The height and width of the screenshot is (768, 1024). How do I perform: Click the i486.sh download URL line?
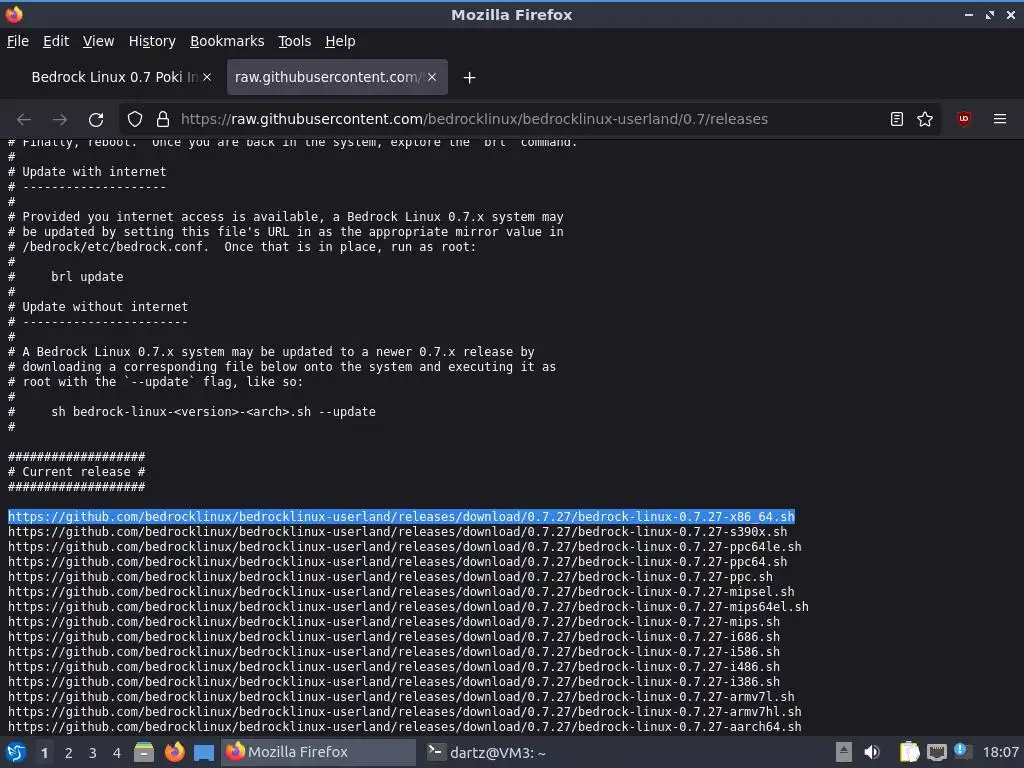(394, 667)
